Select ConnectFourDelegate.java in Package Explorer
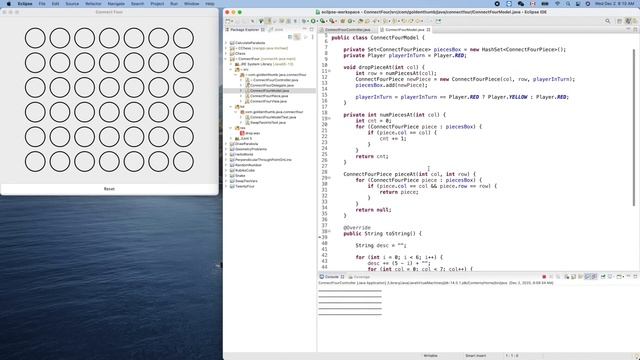The width and height of the screenshot is (640, 360). click(x=271, y=85)
